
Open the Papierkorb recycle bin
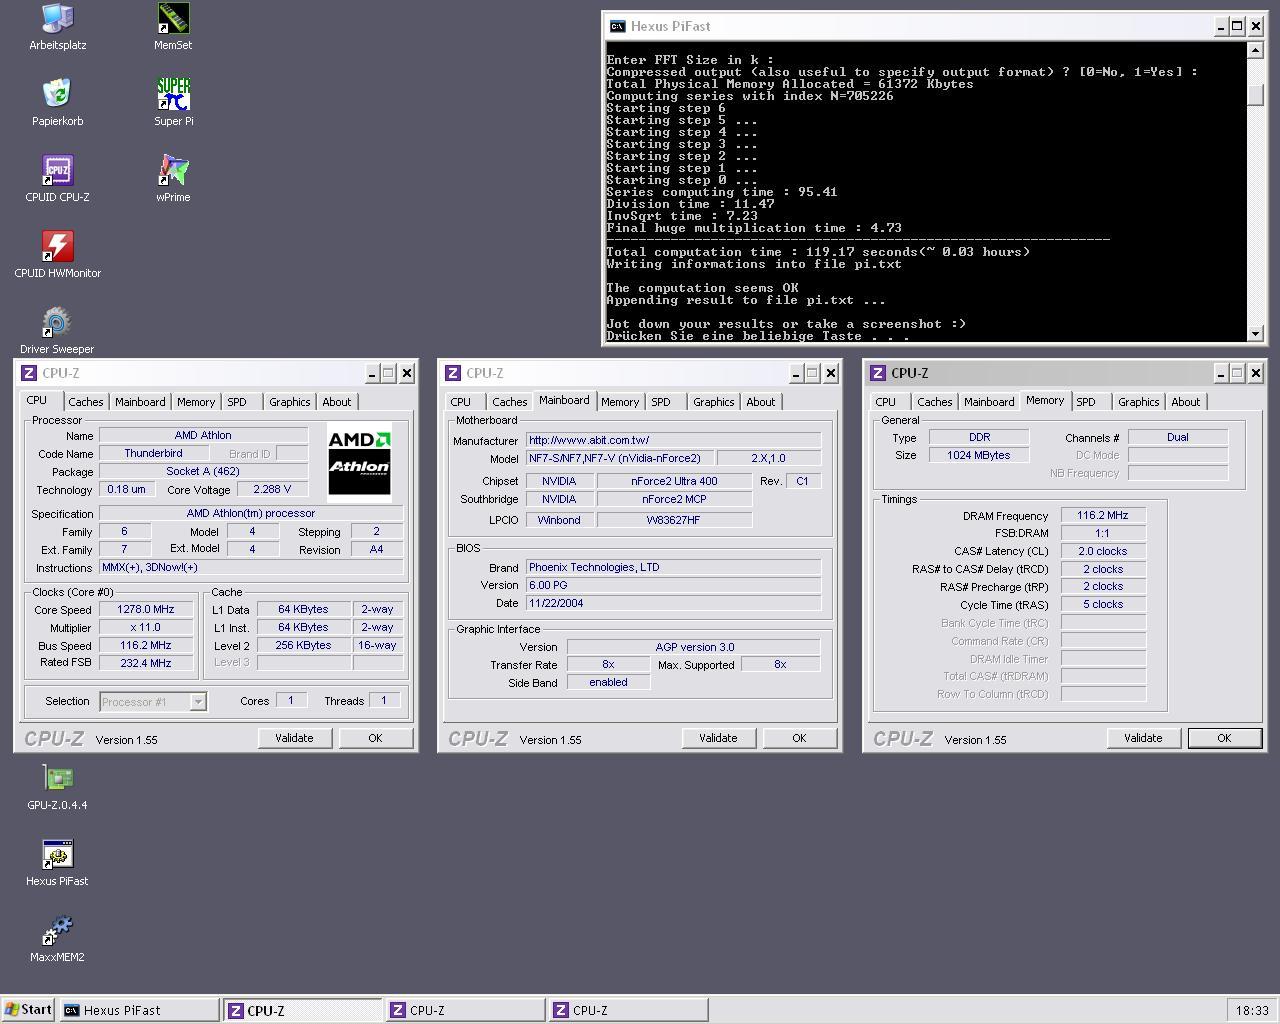tap(57, 103)
